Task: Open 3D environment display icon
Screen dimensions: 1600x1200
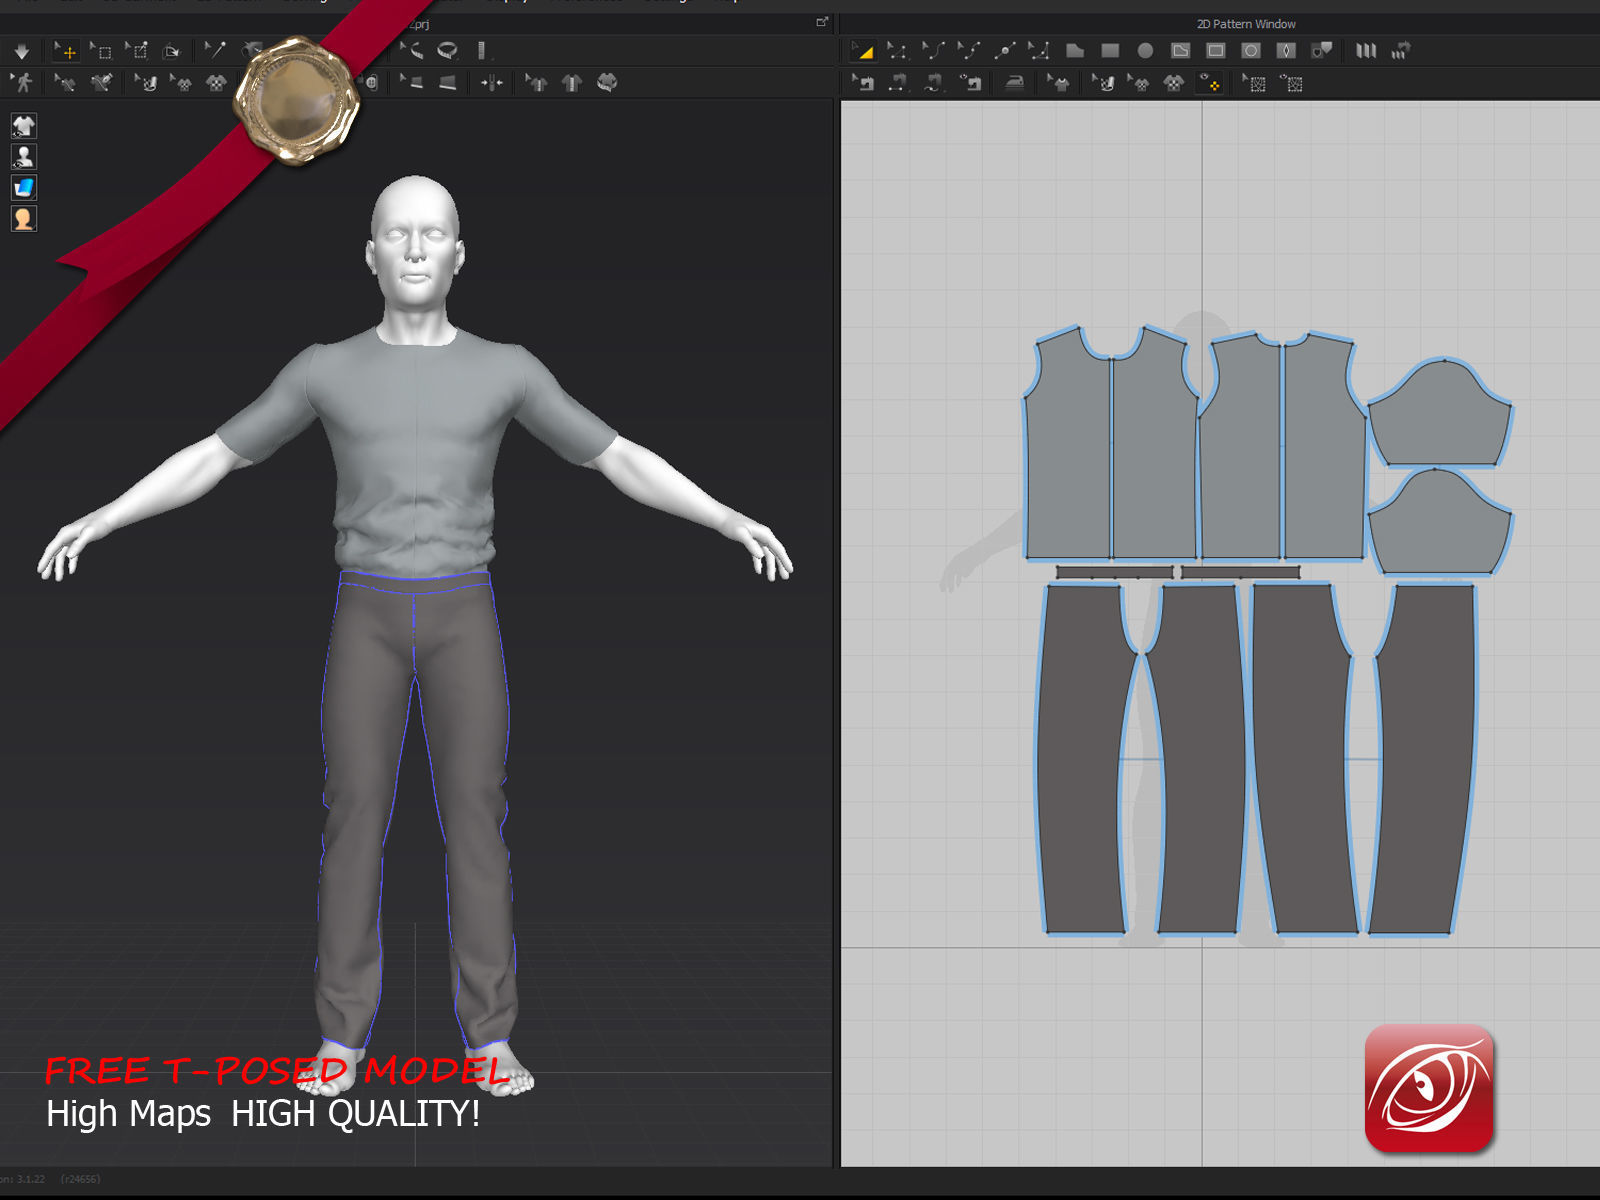Action: 24,187
